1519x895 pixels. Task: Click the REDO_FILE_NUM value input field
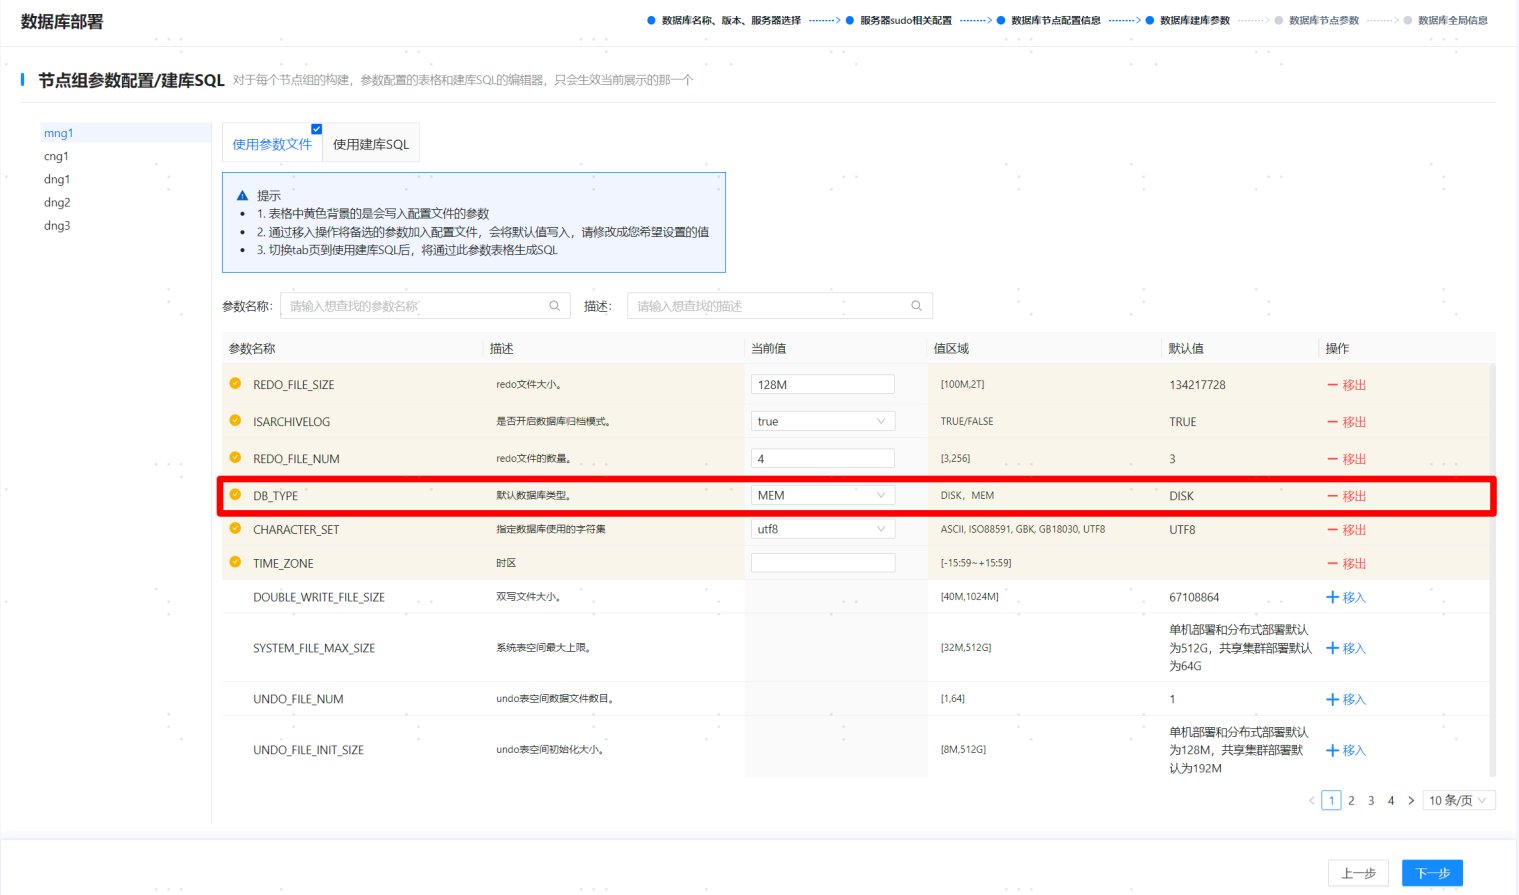pyautogui.click(x=822, y=458)
